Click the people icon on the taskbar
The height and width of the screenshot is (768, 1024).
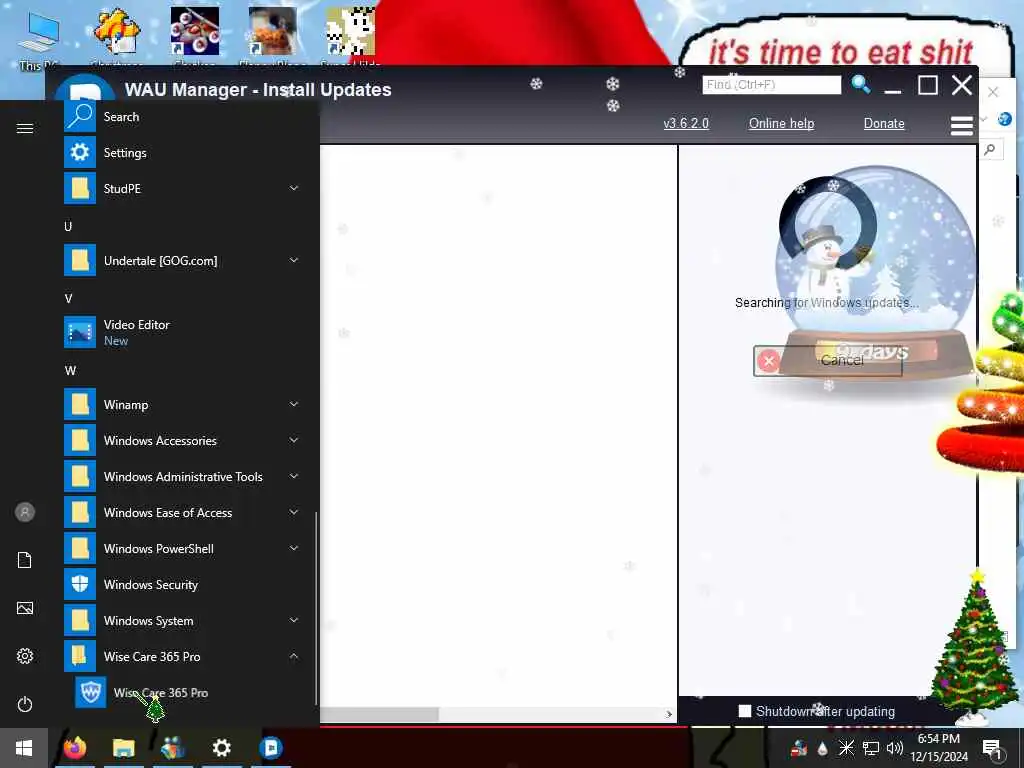click(172, 748)
